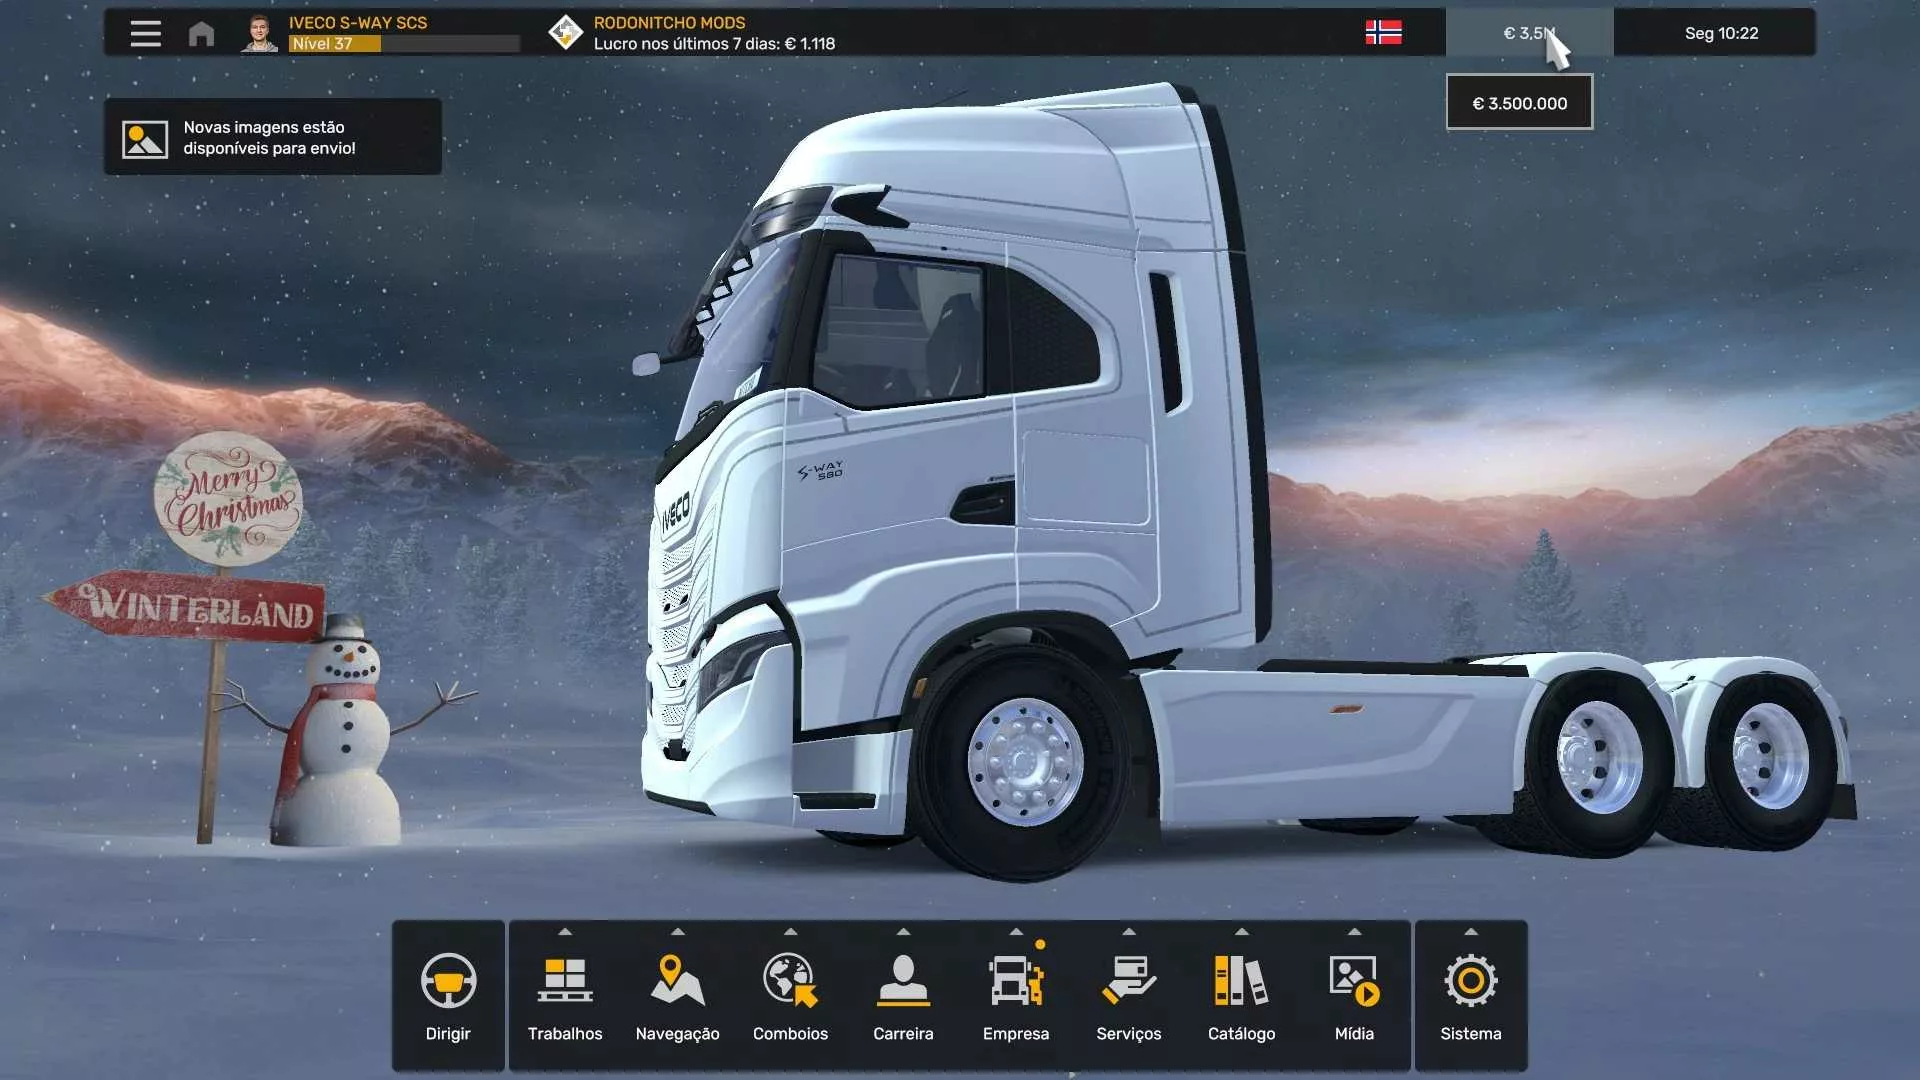Click the new images notification
1920x1080 pixels.
coord(272,137)
